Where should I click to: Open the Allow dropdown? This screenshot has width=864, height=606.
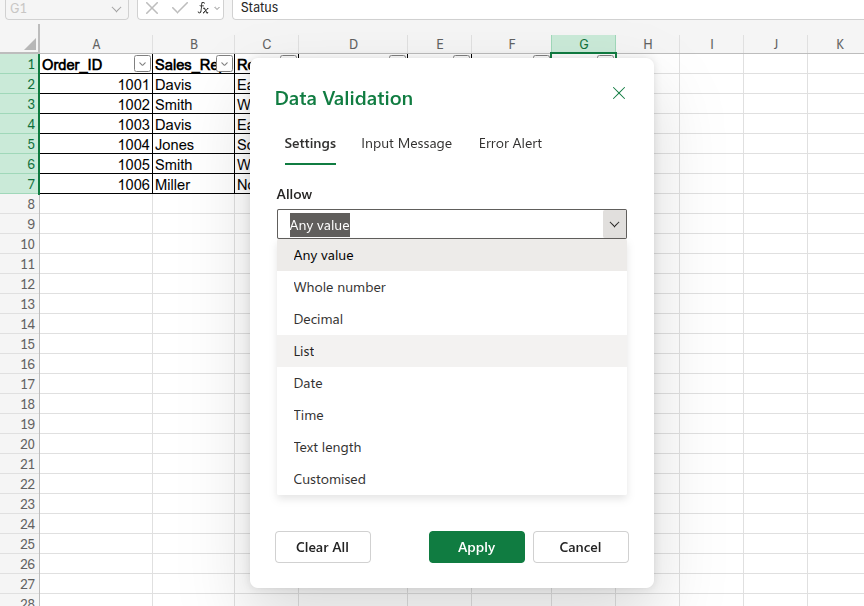614,223
